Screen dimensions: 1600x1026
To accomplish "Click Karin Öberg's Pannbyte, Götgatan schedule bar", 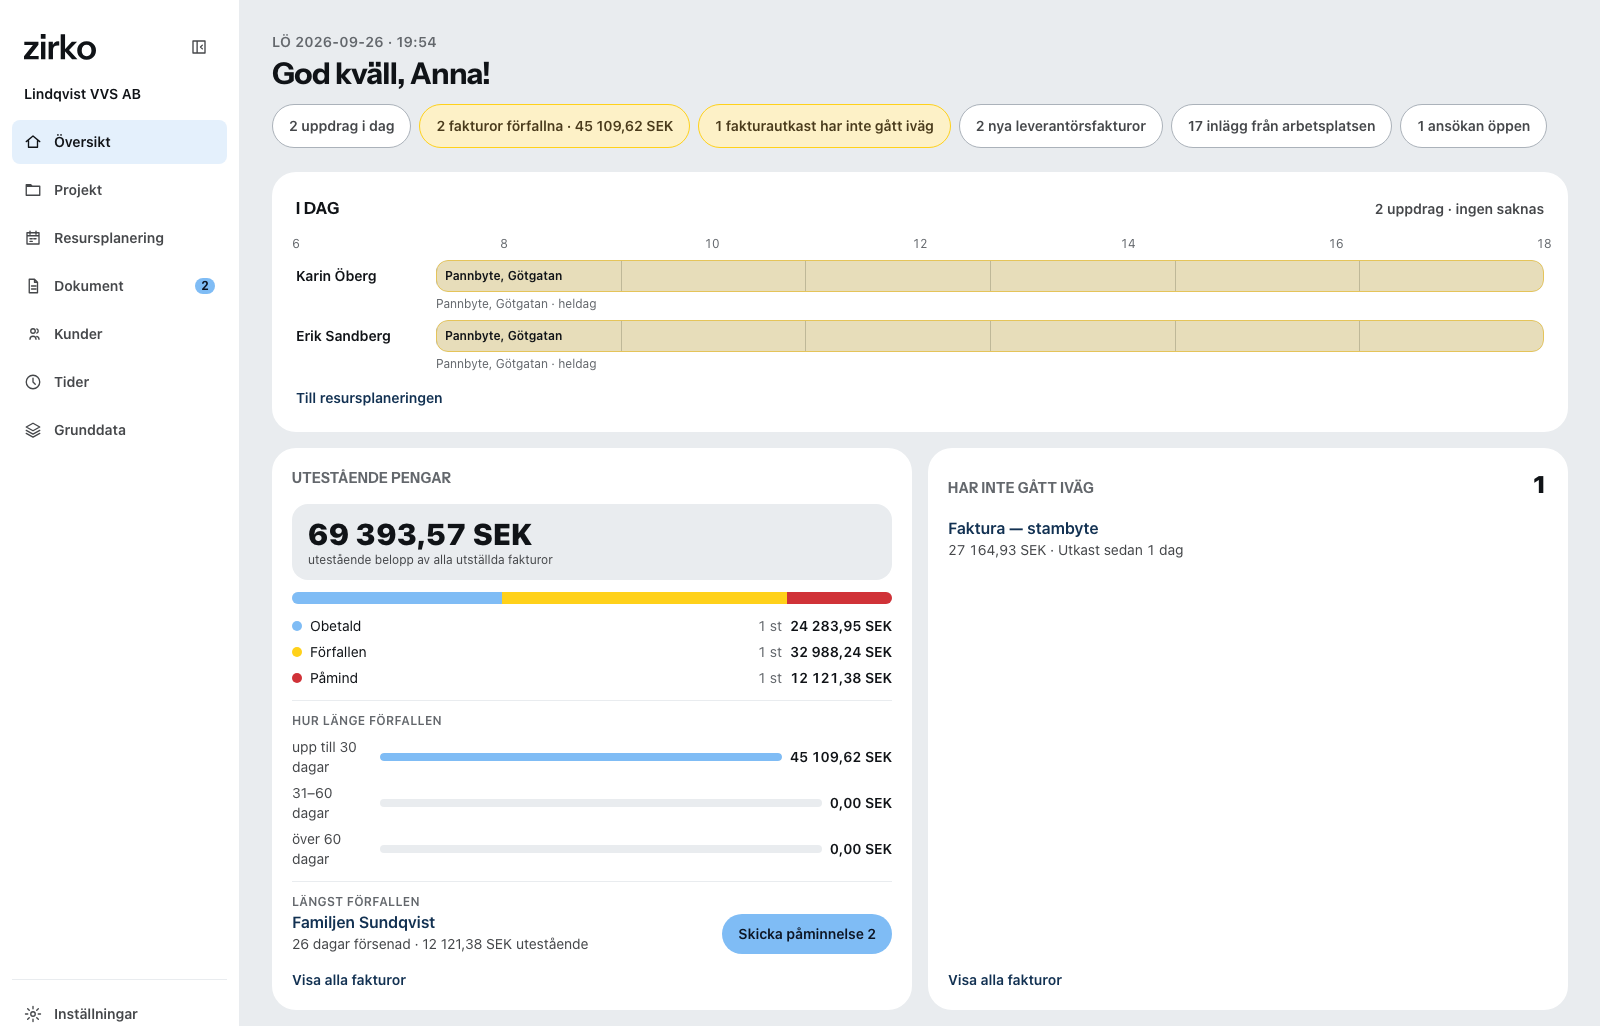I will point(990,276).
